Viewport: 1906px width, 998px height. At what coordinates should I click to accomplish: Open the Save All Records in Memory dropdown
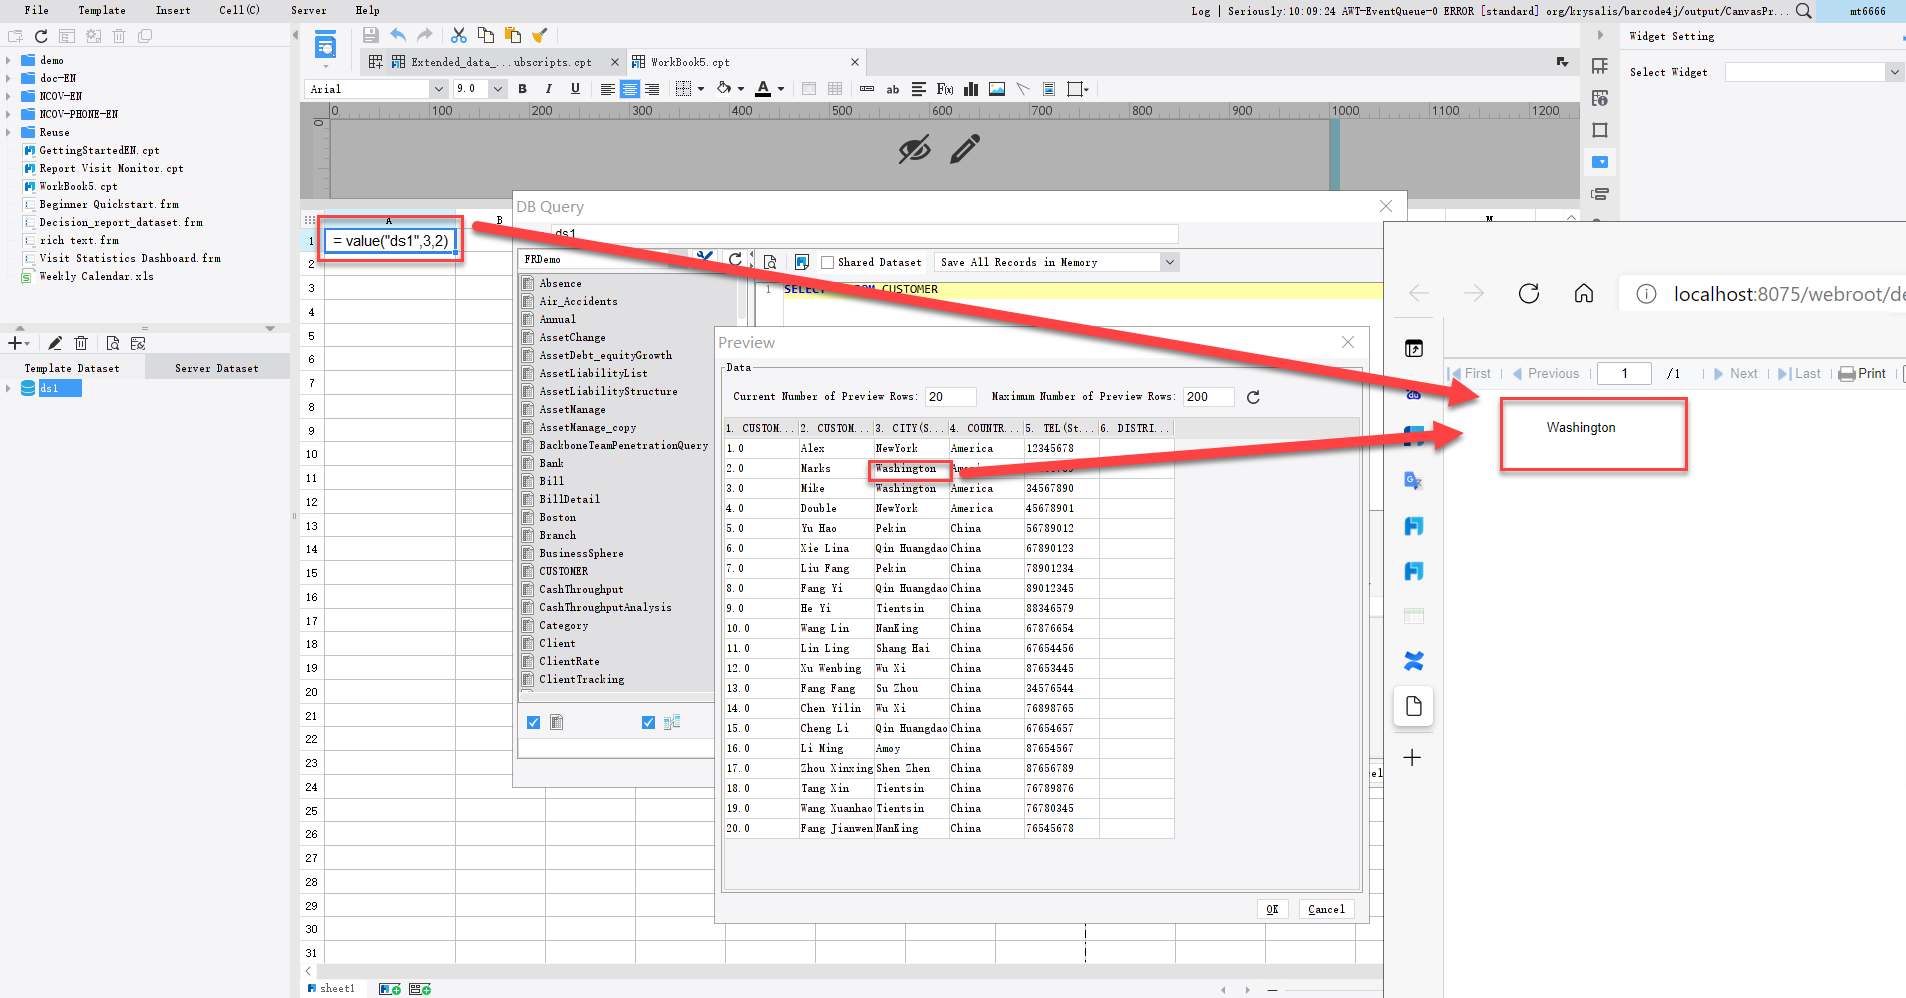(1057, 262)
